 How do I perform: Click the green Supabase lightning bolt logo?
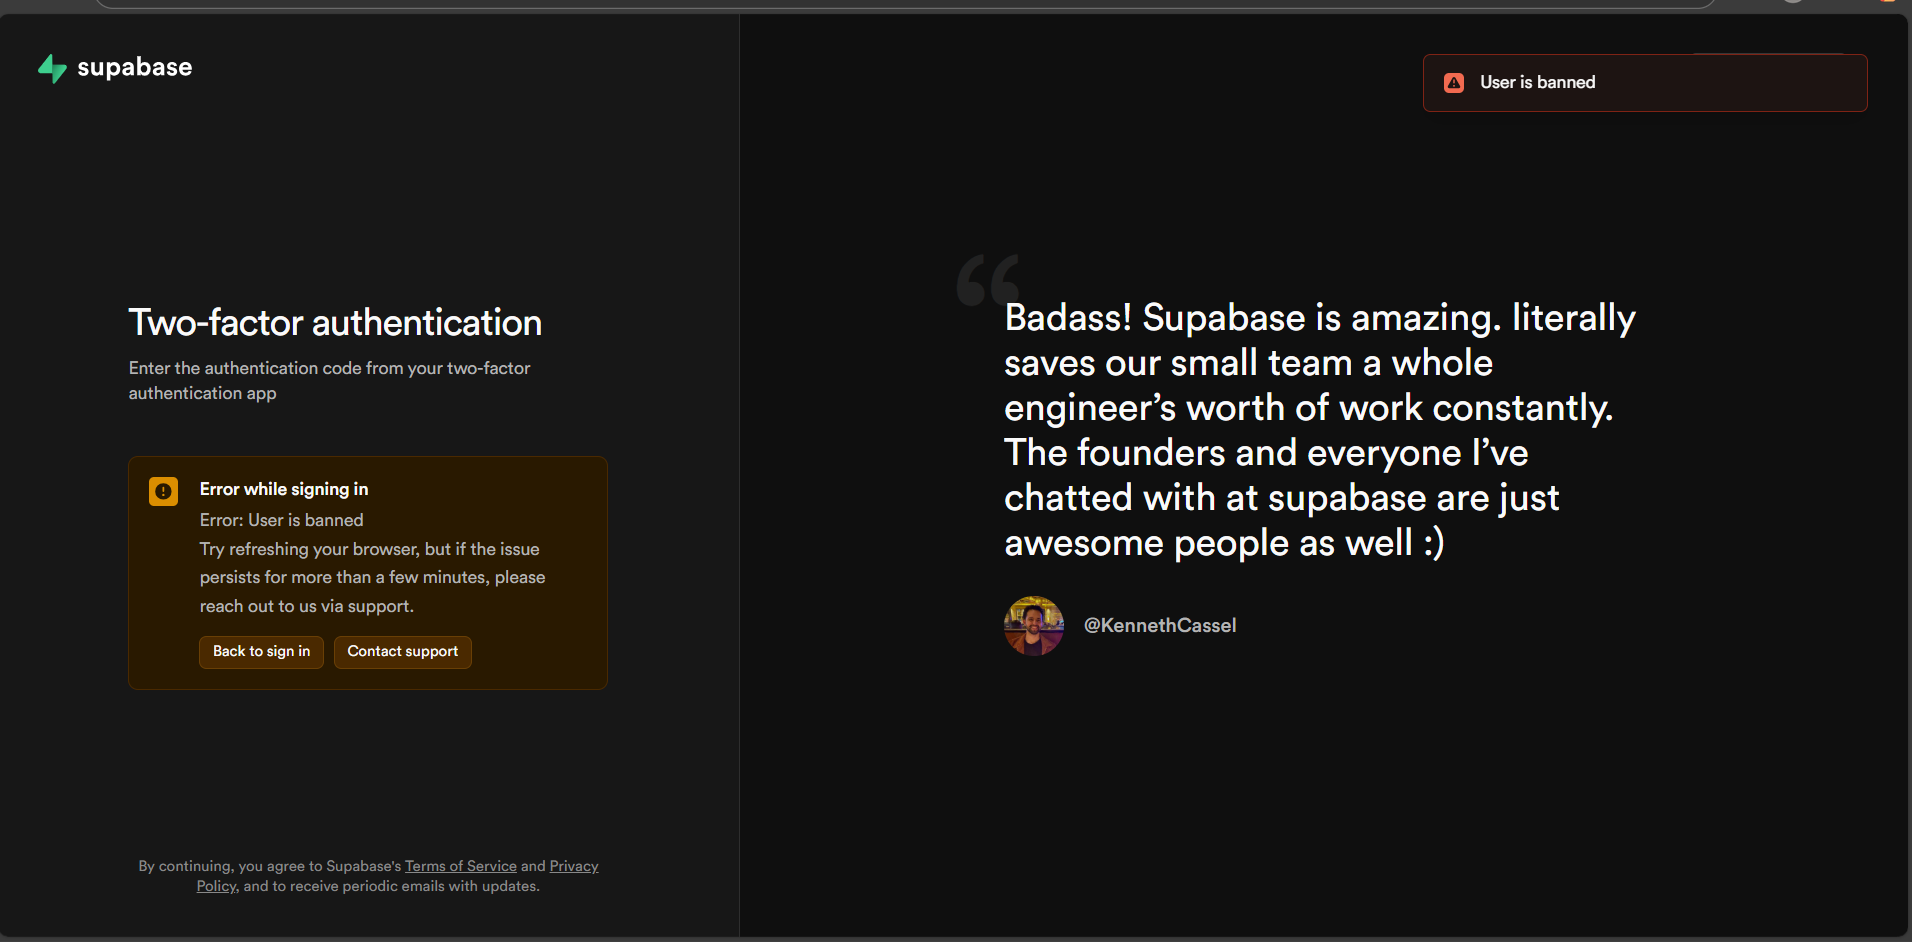[x=52, y=68]
